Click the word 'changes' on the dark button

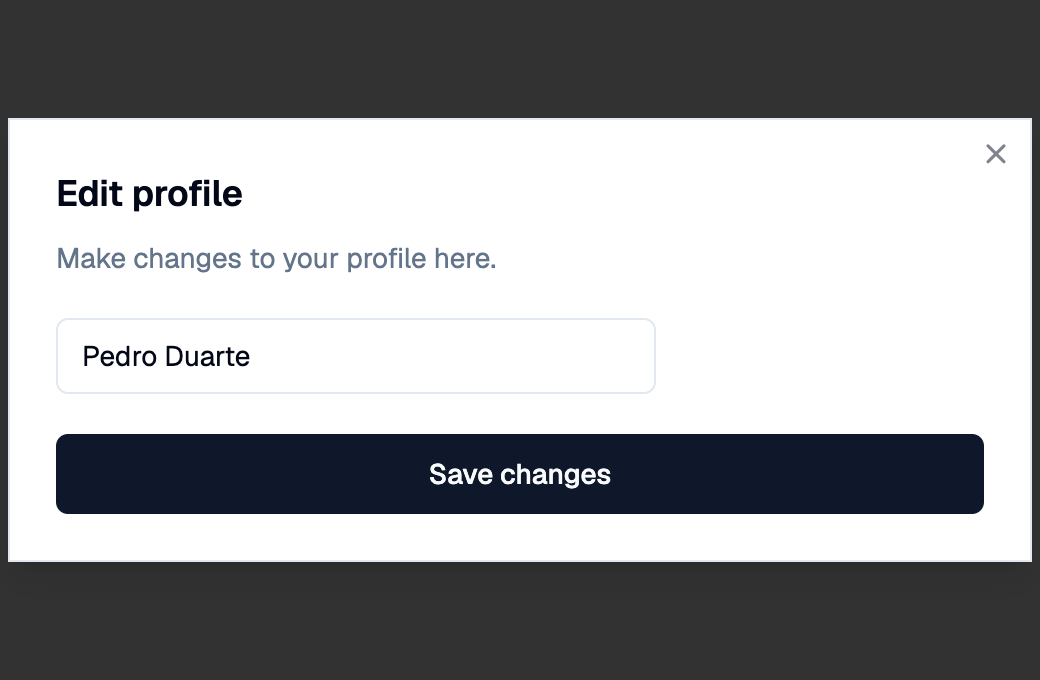[x=555, y=475]
